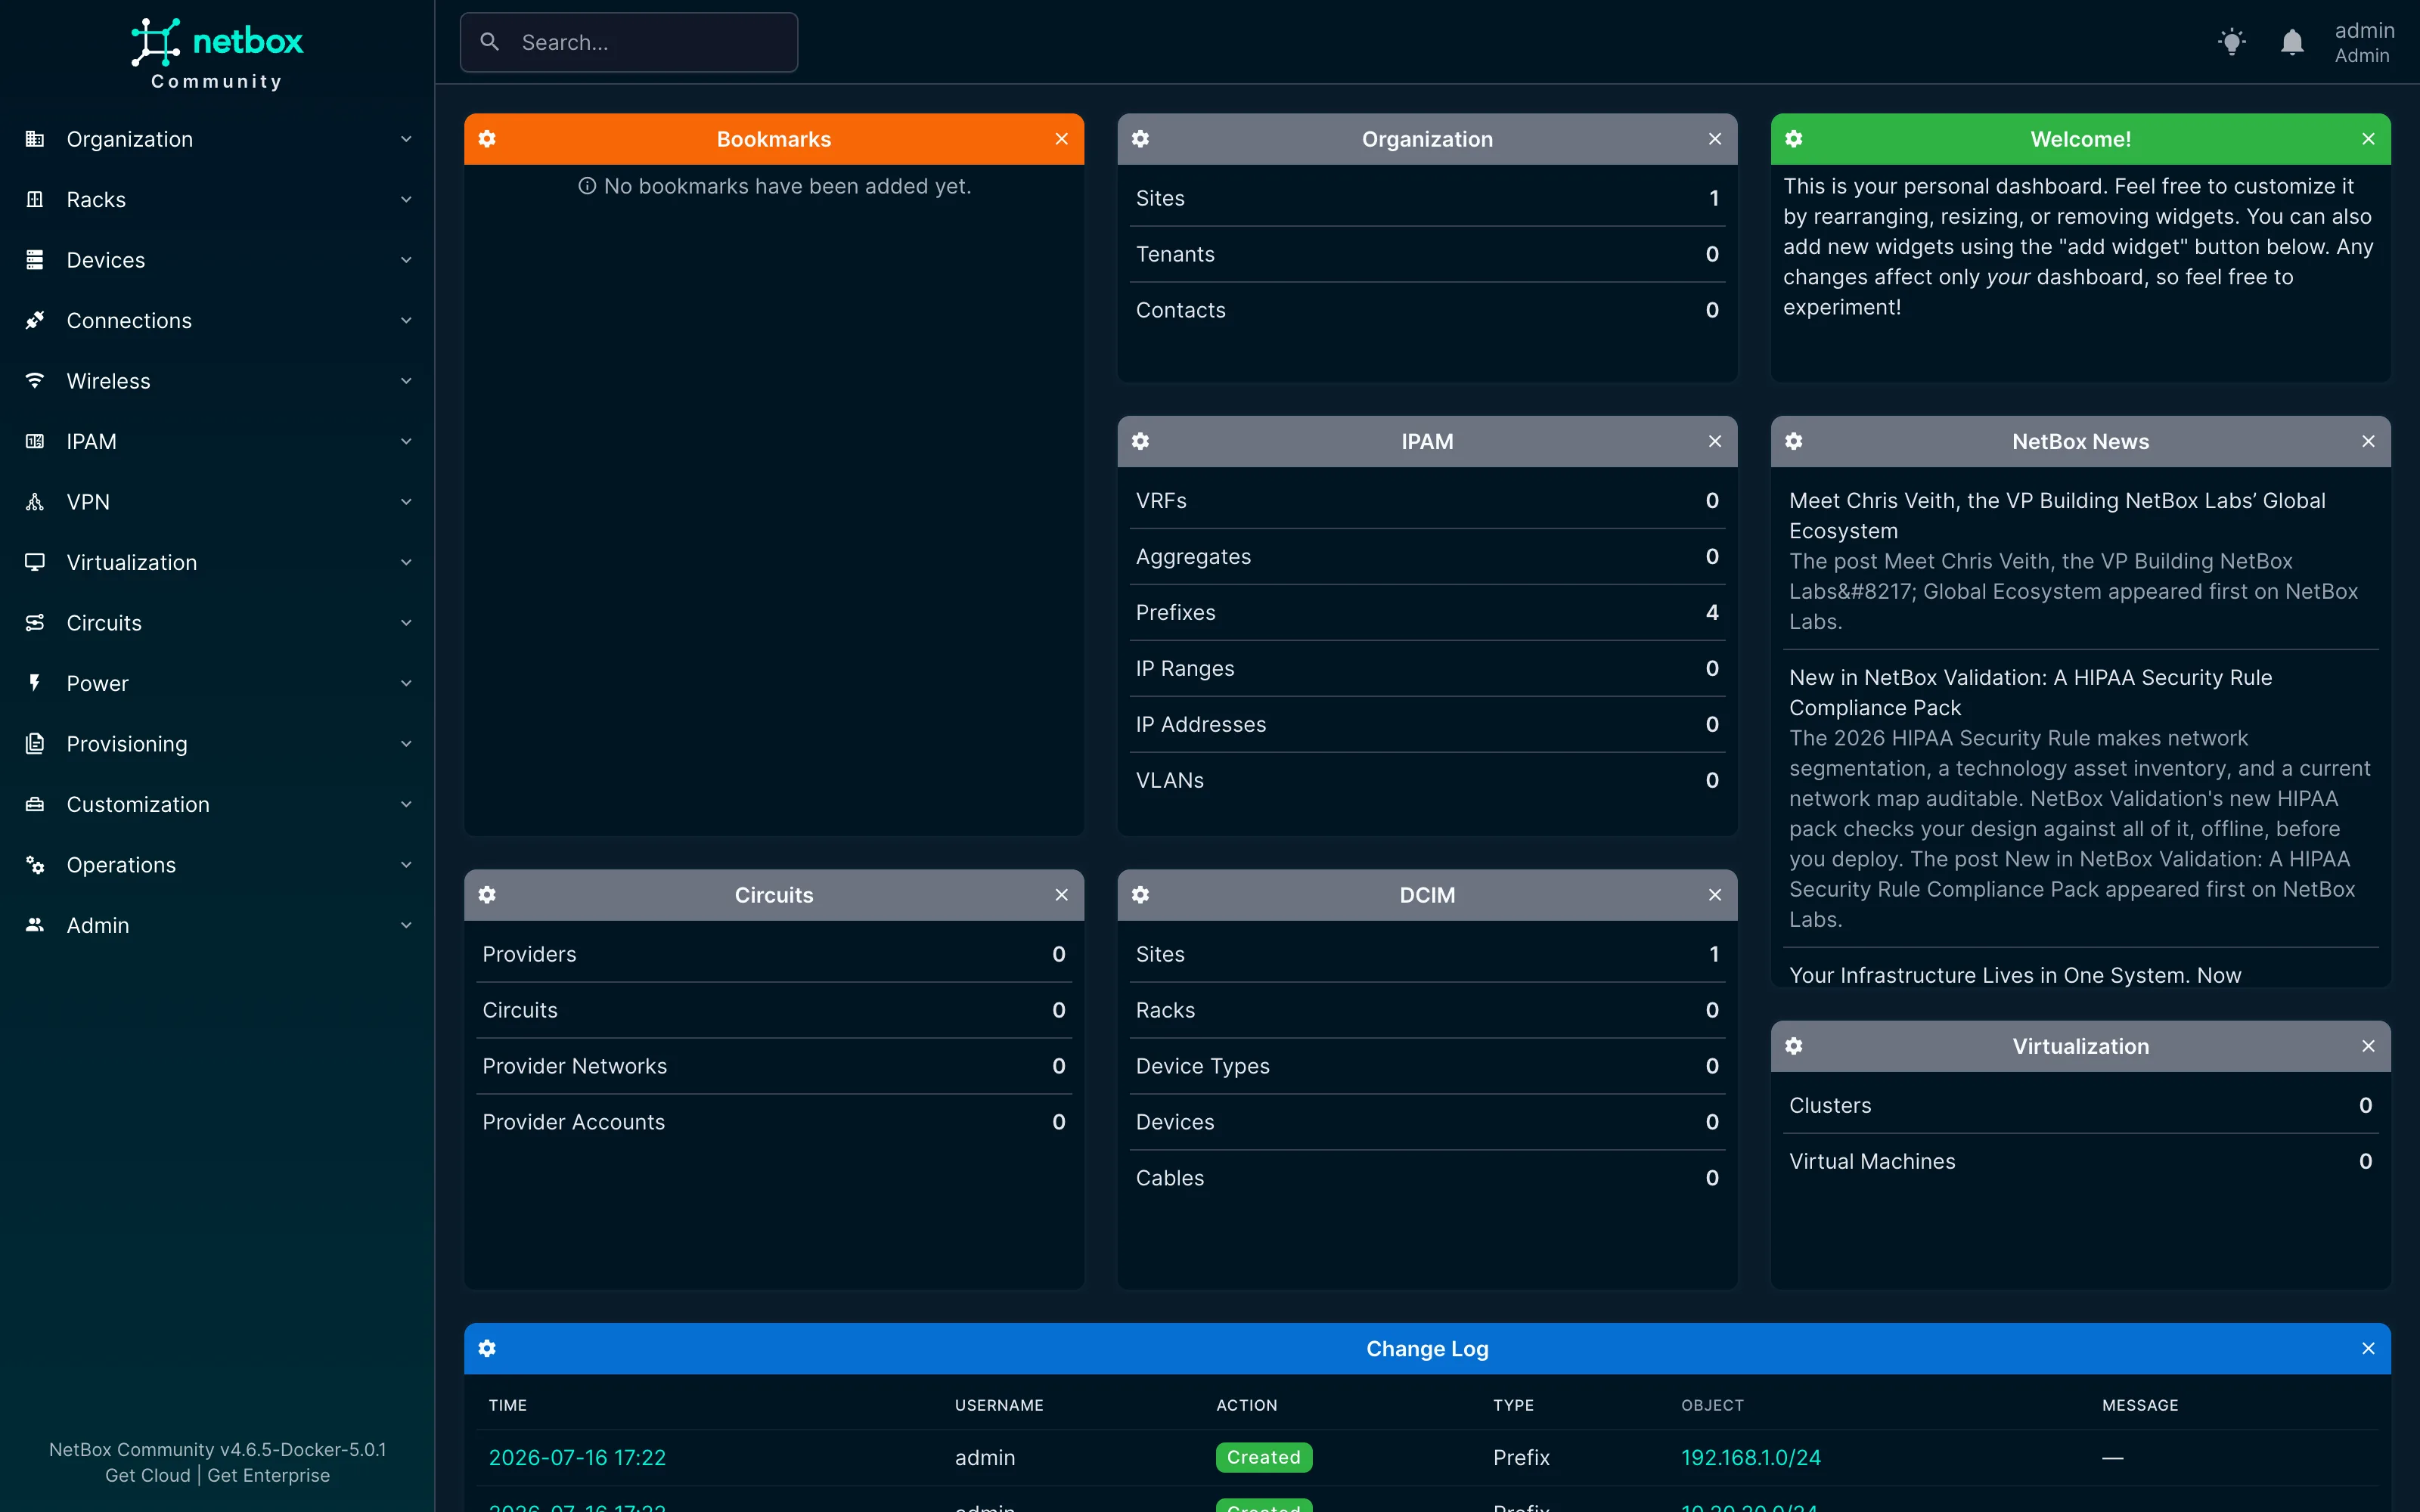This screenshot has width=2420, height=1512.
Task: Open the IPAM widget settings gear
Action: (1140, 441)
